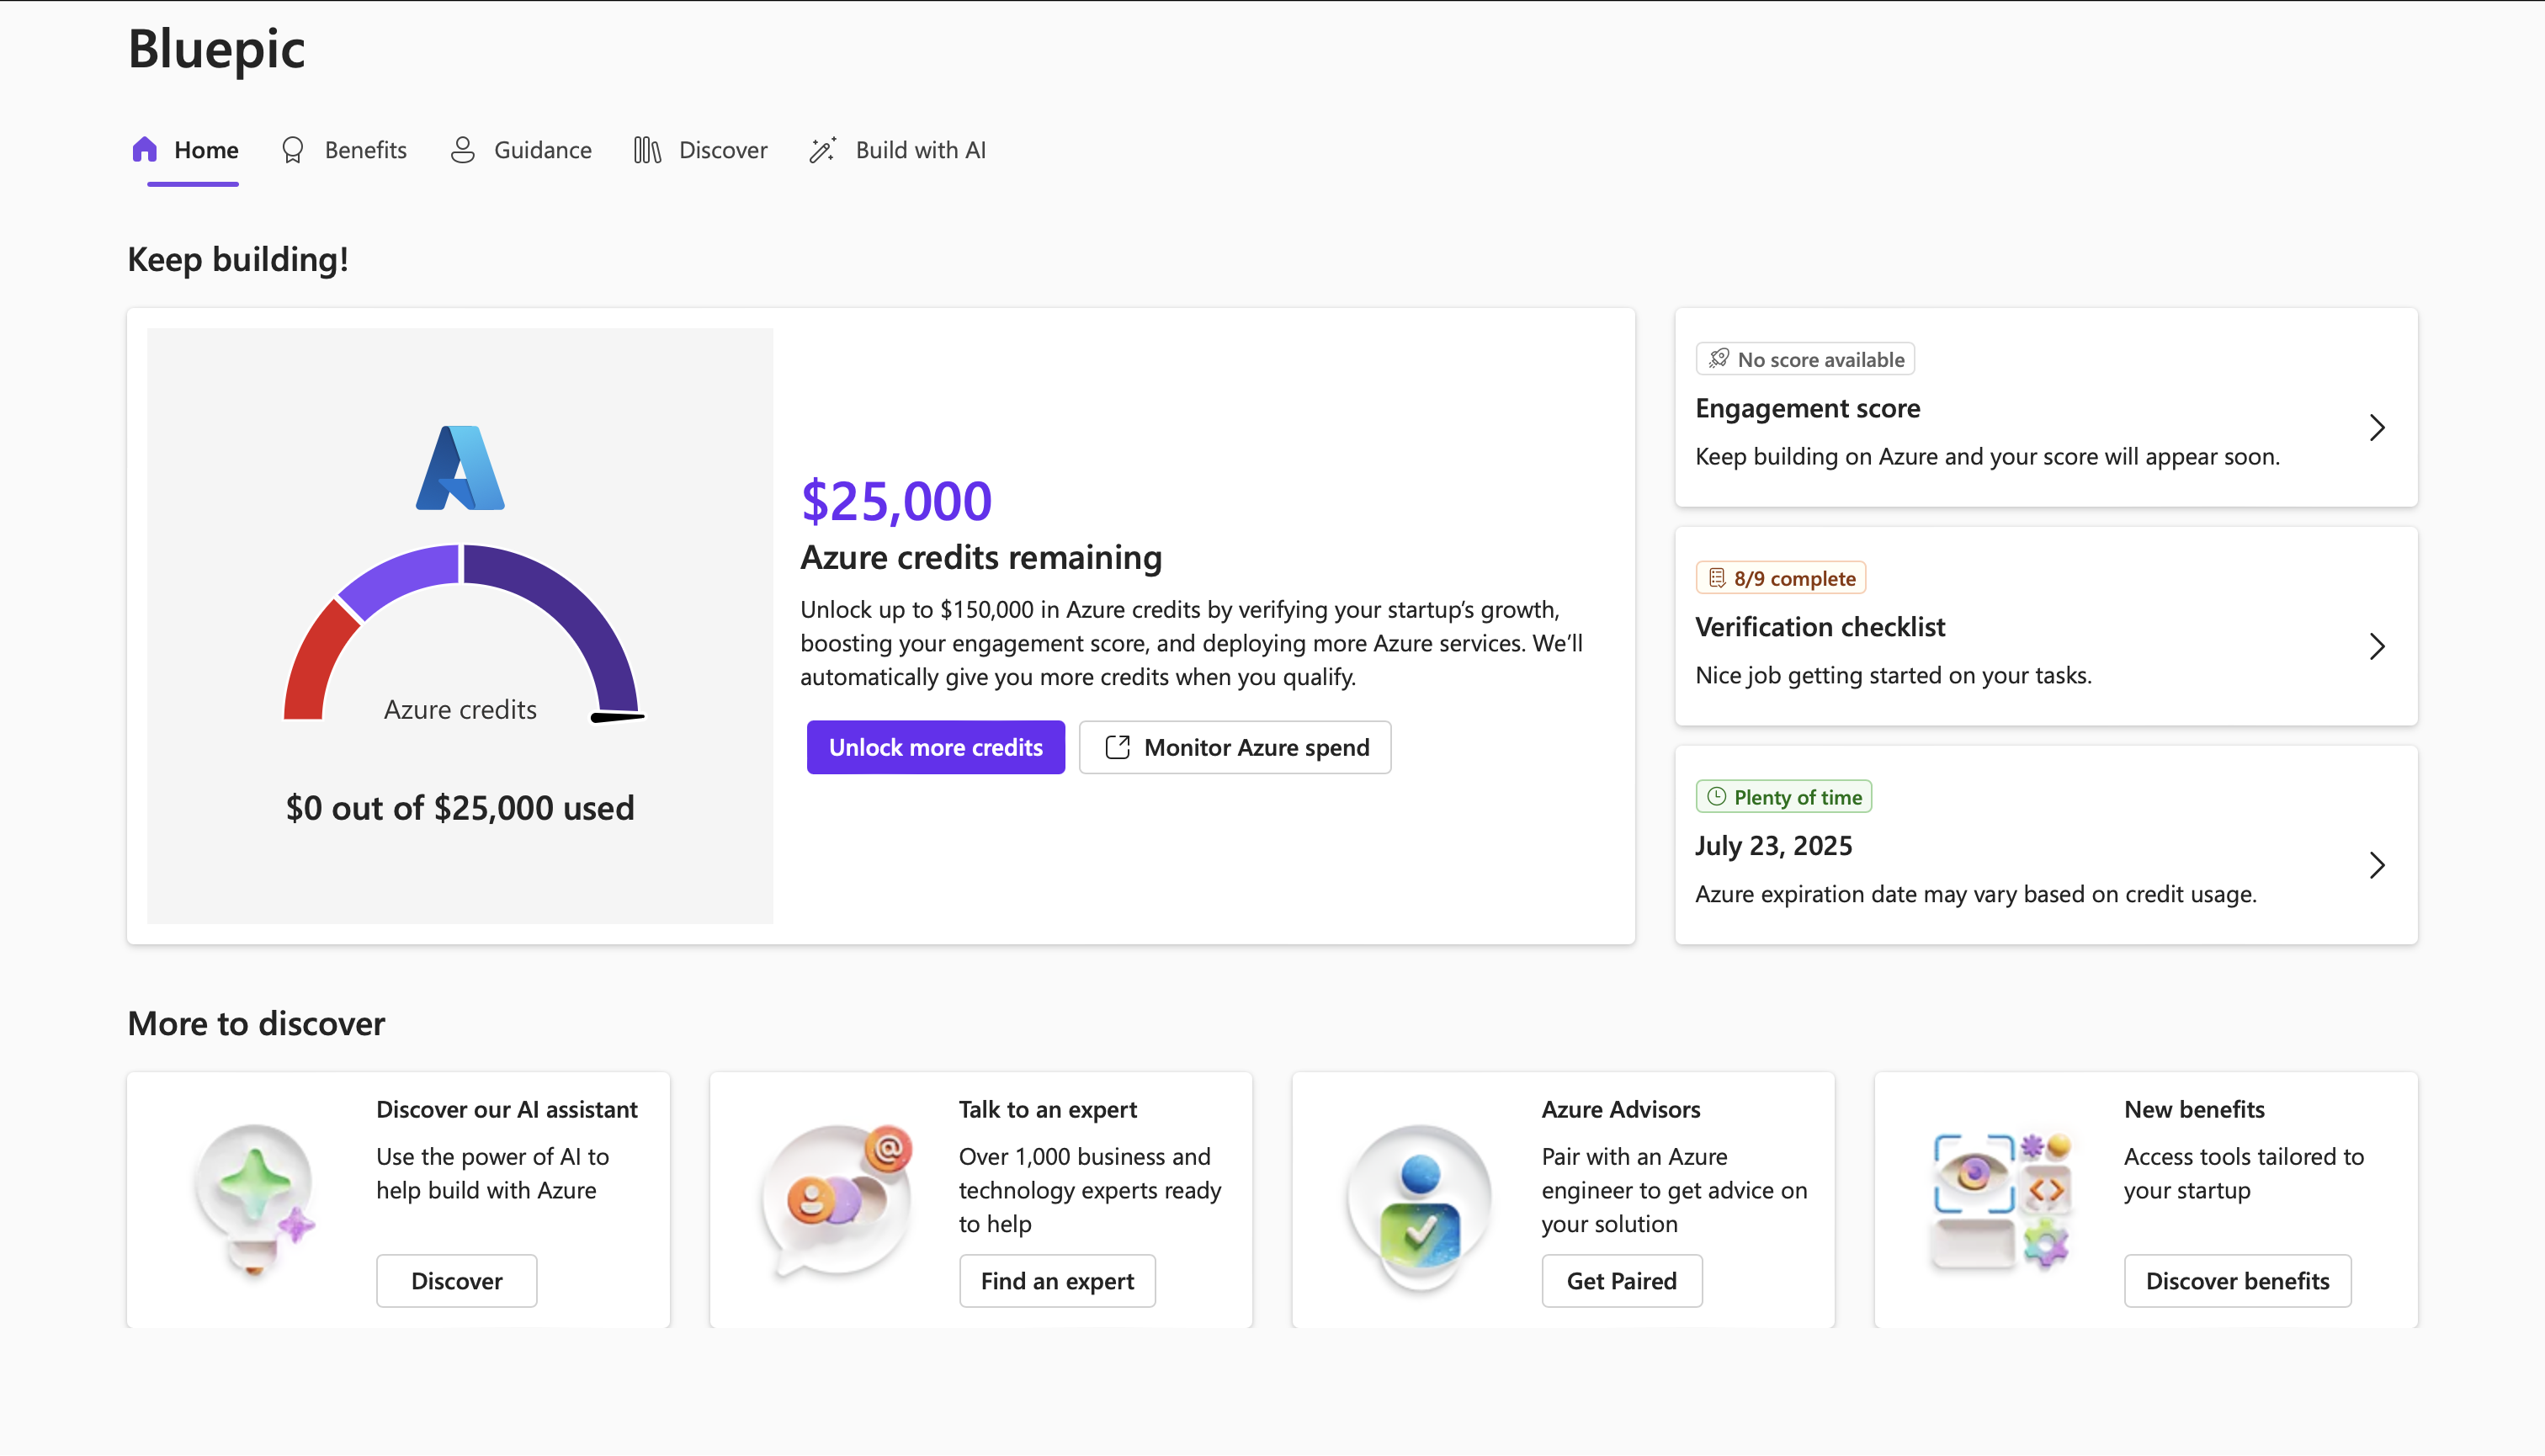The image size is (2545, 1456).
Task: Open July 23, 2025 expiration card chevron
Action: (2377, 866)
